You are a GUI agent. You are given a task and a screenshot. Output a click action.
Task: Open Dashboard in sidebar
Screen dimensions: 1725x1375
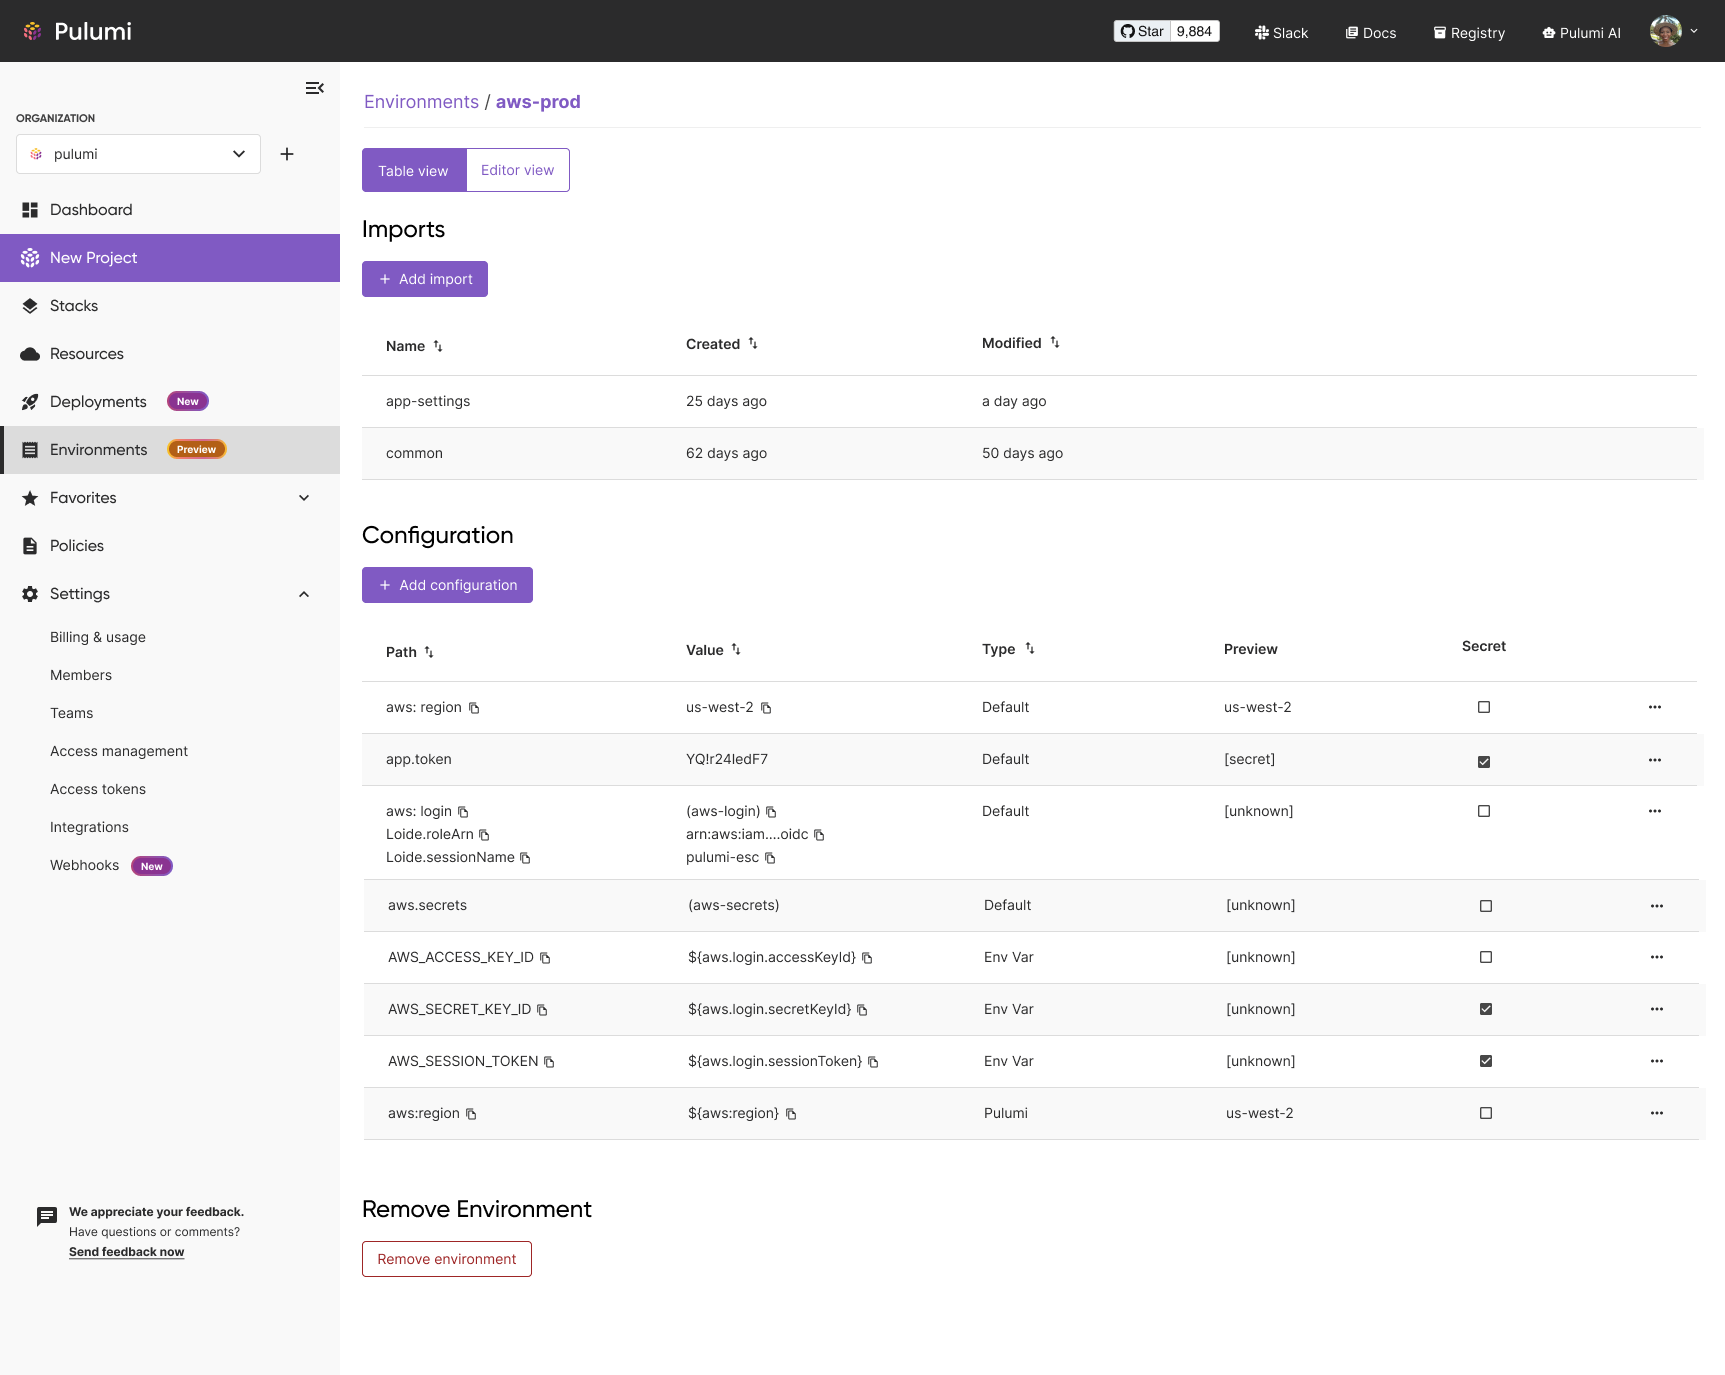point(170,210)
